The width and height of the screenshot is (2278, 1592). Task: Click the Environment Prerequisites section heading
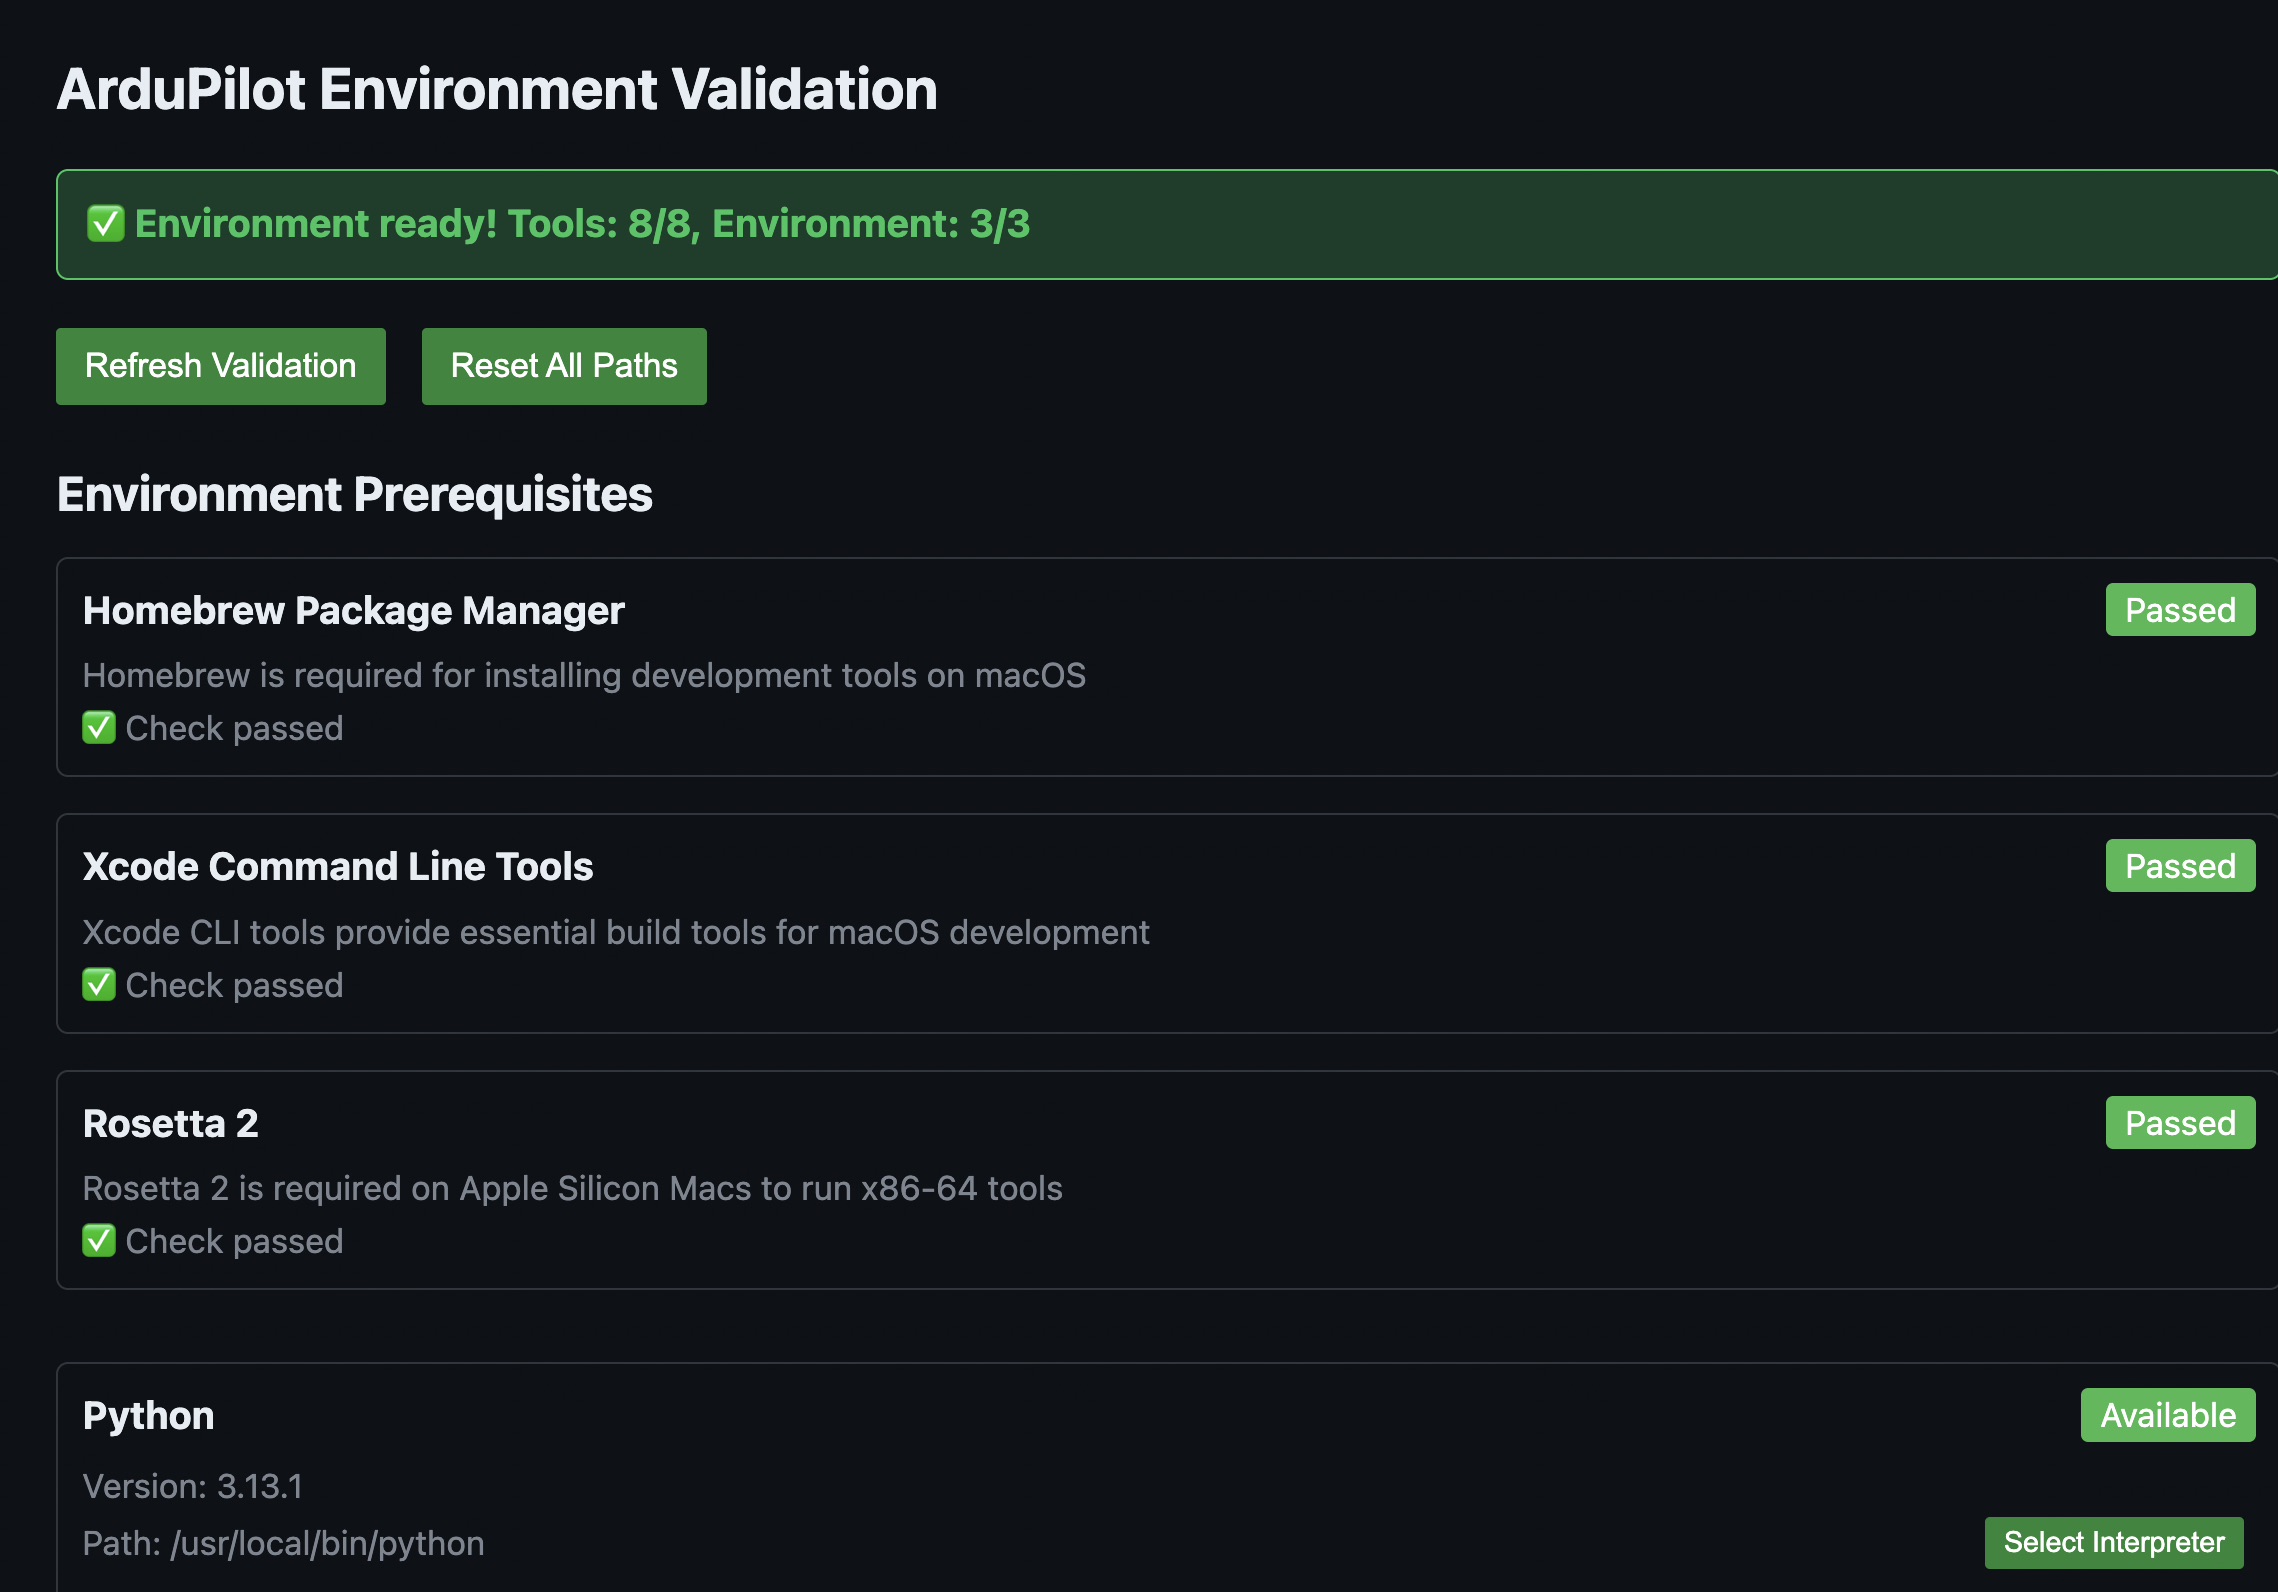click(x=354, y=494)
